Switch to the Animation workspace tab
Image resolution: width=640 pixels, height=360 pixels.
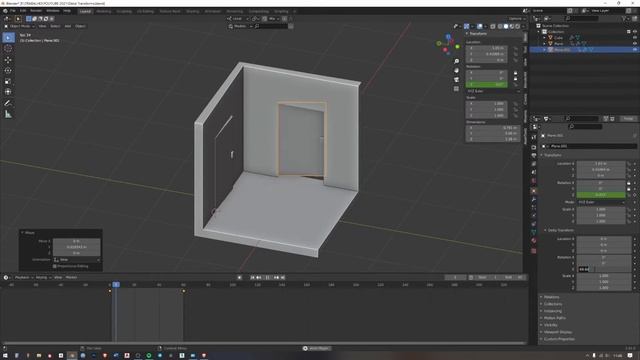pos(213,11)
